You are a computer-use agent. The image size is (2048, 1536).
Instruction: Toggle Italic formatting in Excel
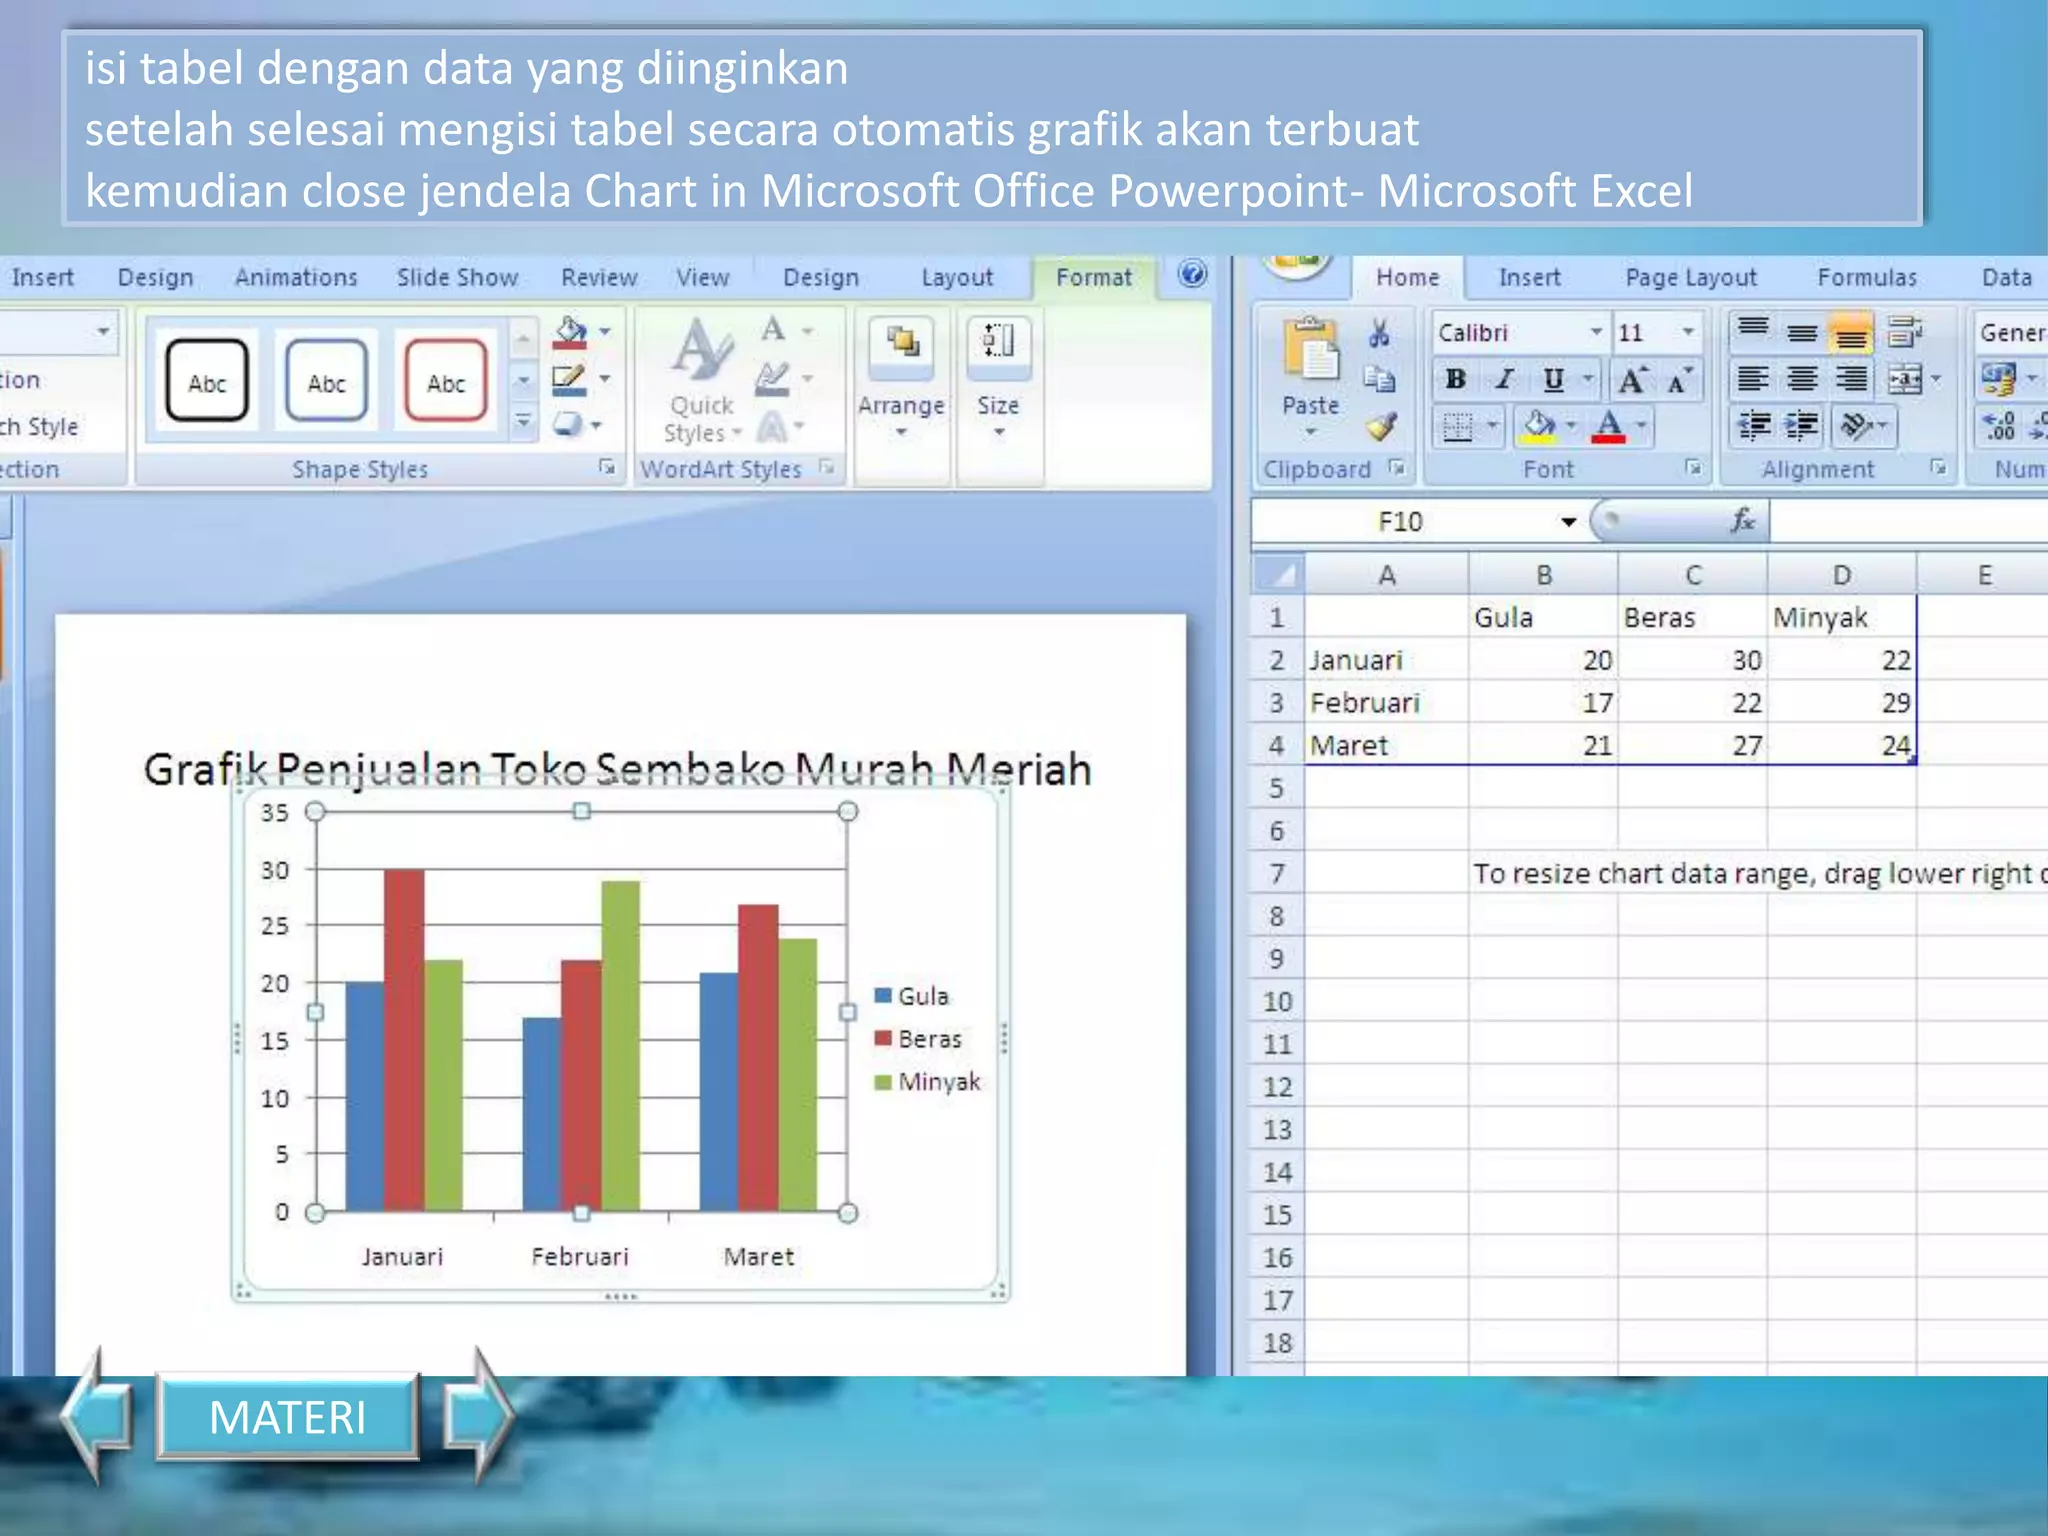pyautogui.click(x=1505, y=380)
